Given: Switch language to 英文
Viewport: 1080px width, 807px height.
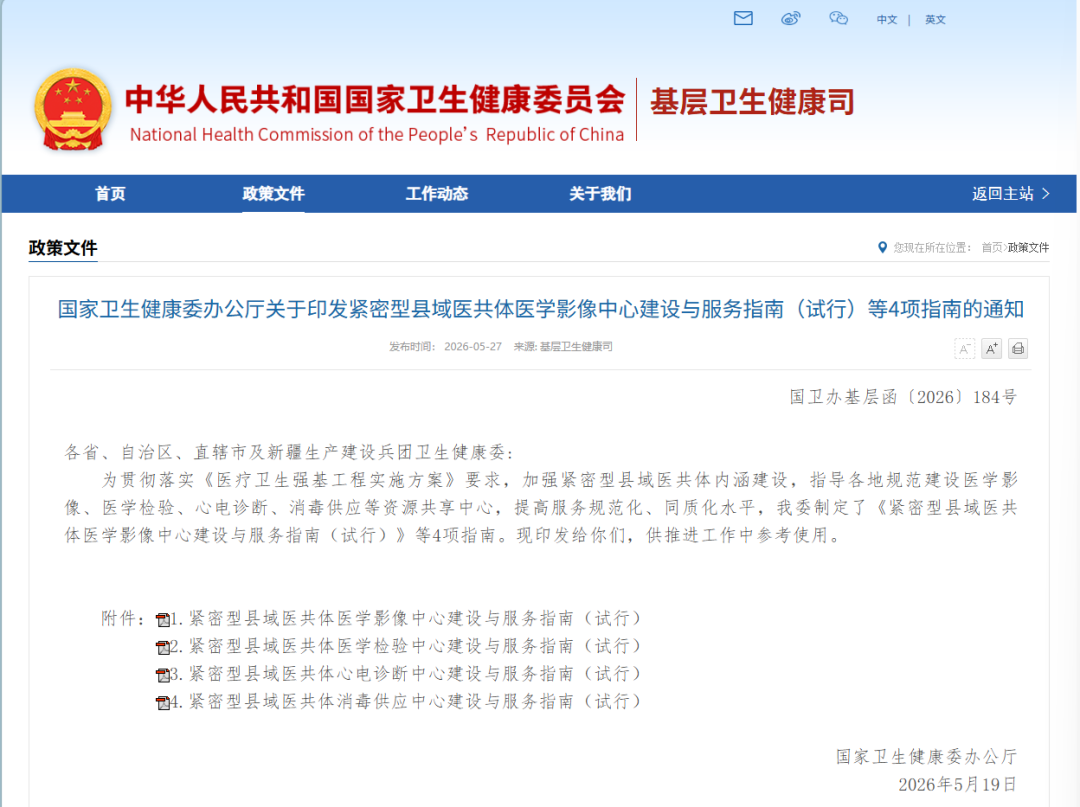Looking at the screenshot, I should 935,19.
